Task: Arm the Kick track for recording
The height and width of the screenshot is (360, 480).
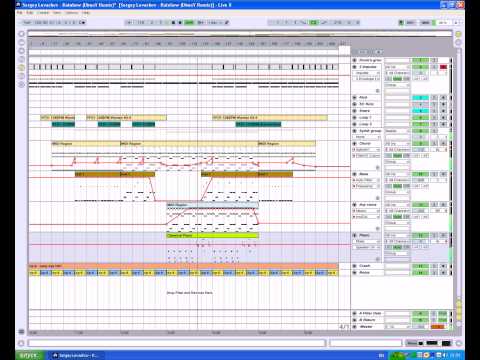Action: pos(443,98)
